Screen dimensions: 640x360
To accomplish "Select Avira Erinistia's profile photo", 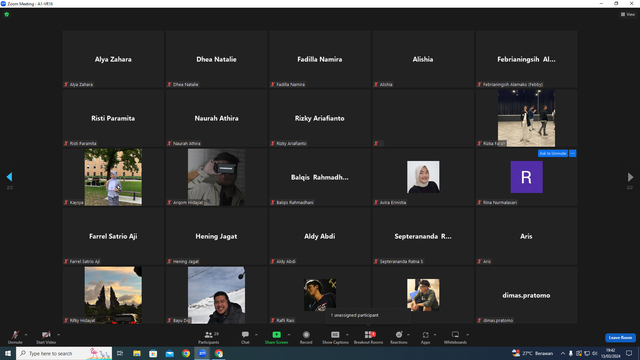I will (423, 177).
